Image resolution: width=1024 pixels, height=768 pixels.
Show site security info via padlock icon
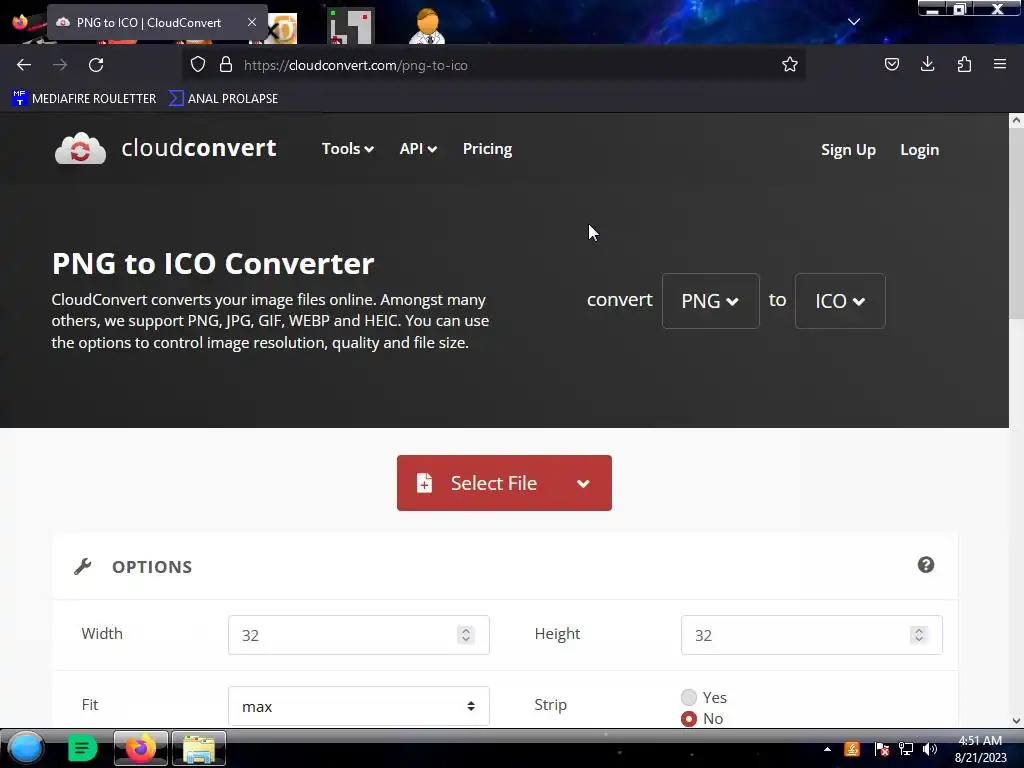coord(226,65)
